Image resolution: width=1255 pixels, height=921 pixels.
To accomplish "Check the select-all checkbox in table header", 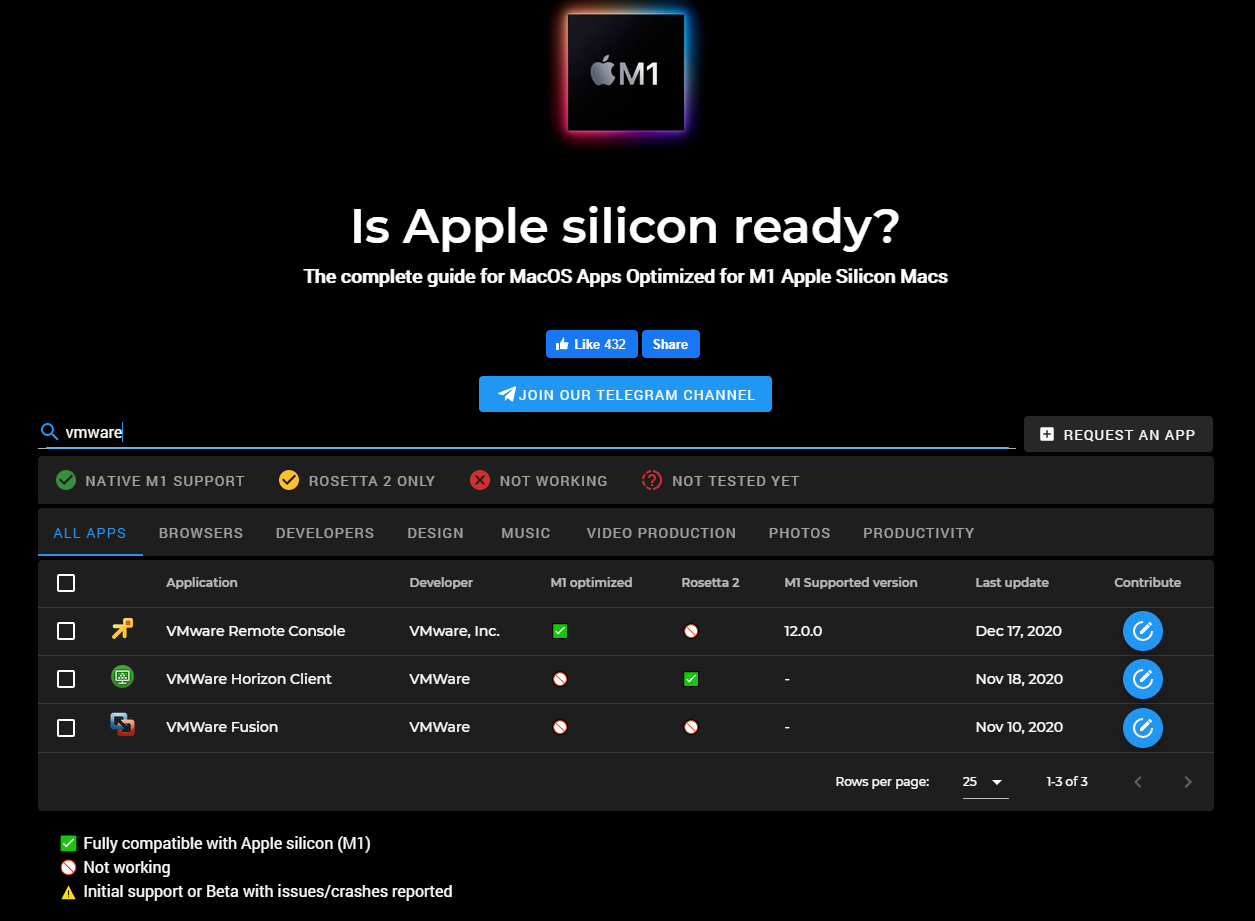I will pyautogui.click(x=66, y=583).
